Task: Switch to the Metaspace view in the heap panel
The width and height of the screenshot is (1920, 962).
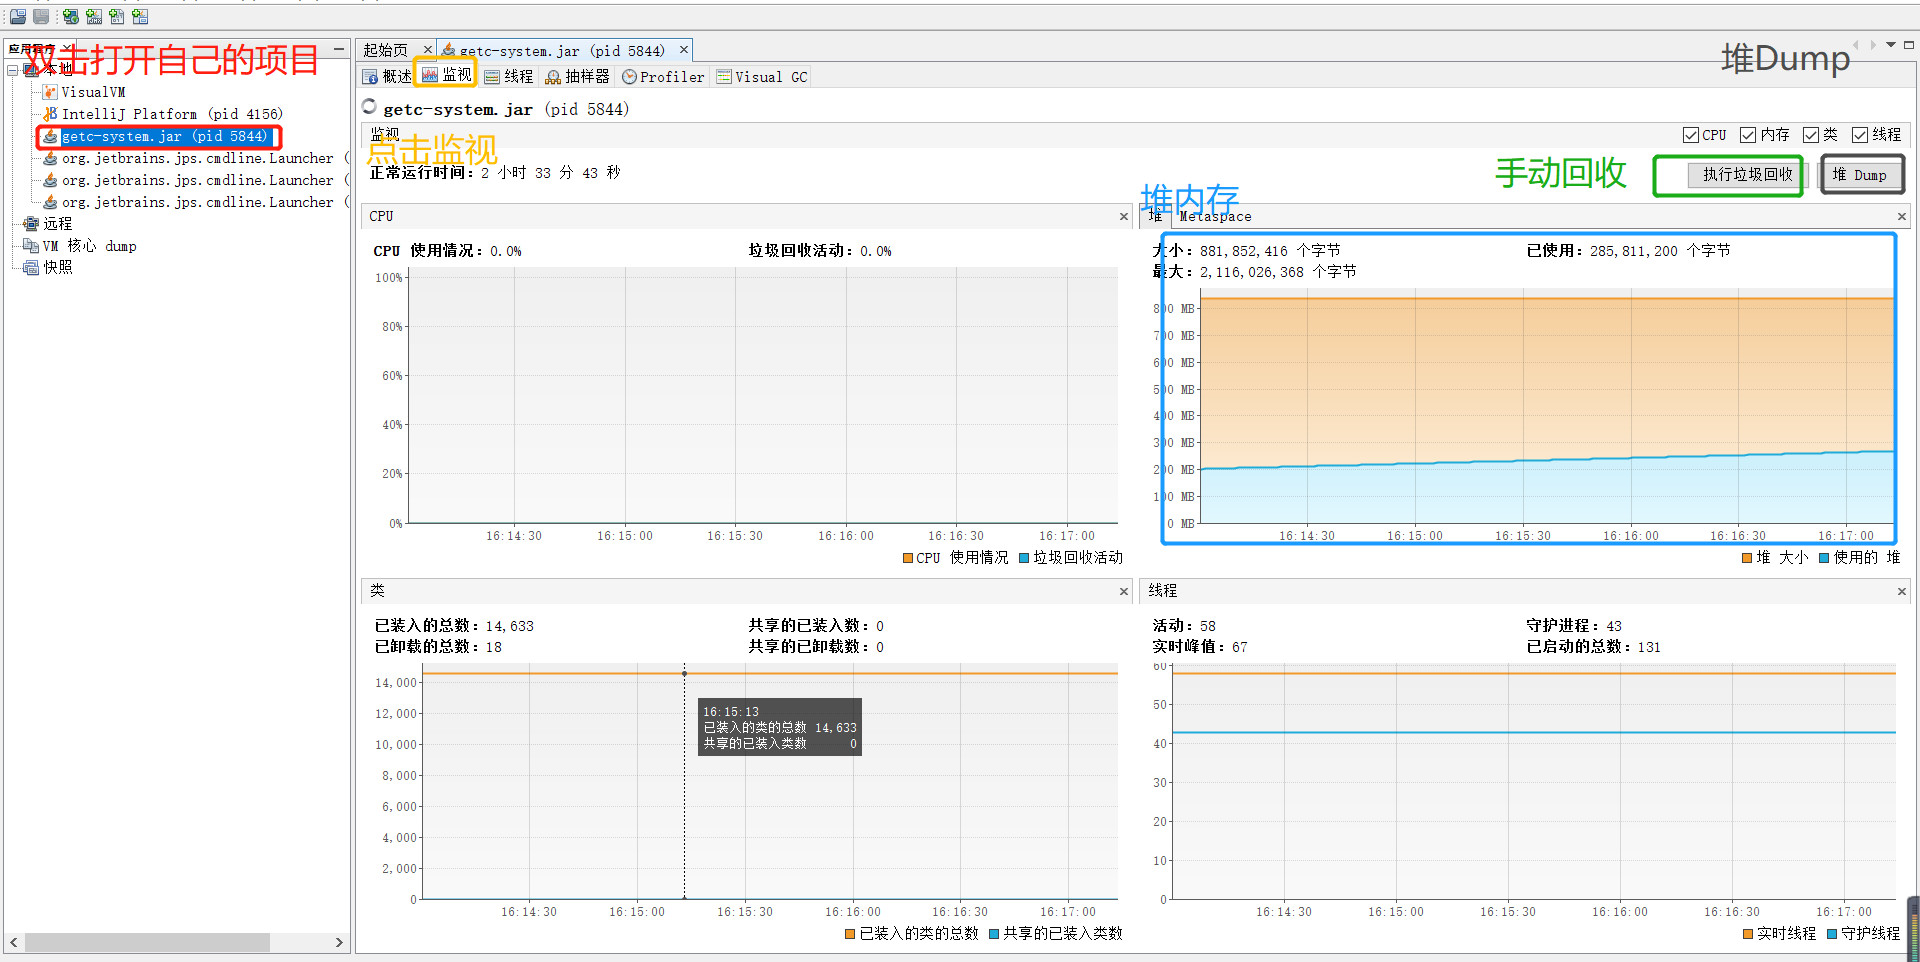Action: [1215, 216]
